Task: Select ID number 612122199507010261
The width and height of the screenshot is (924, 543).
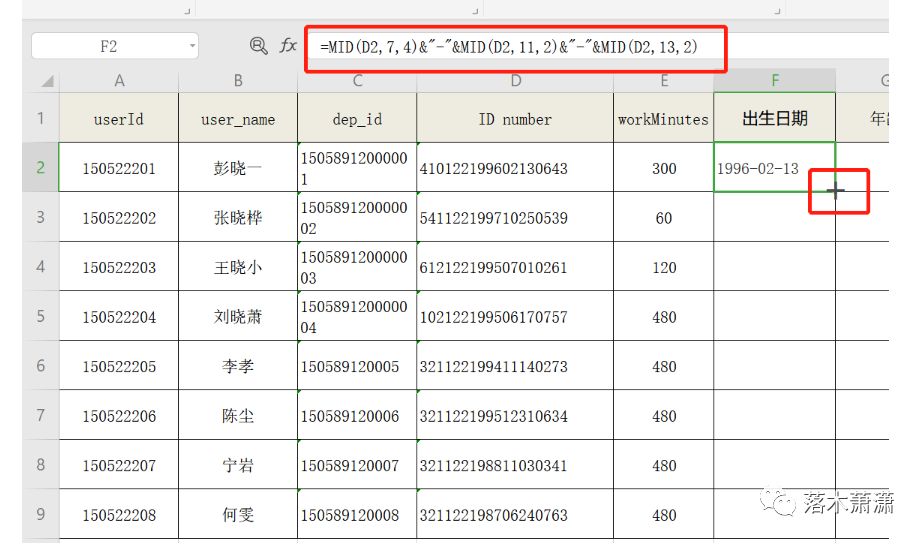Action: (x=515, y=267)
